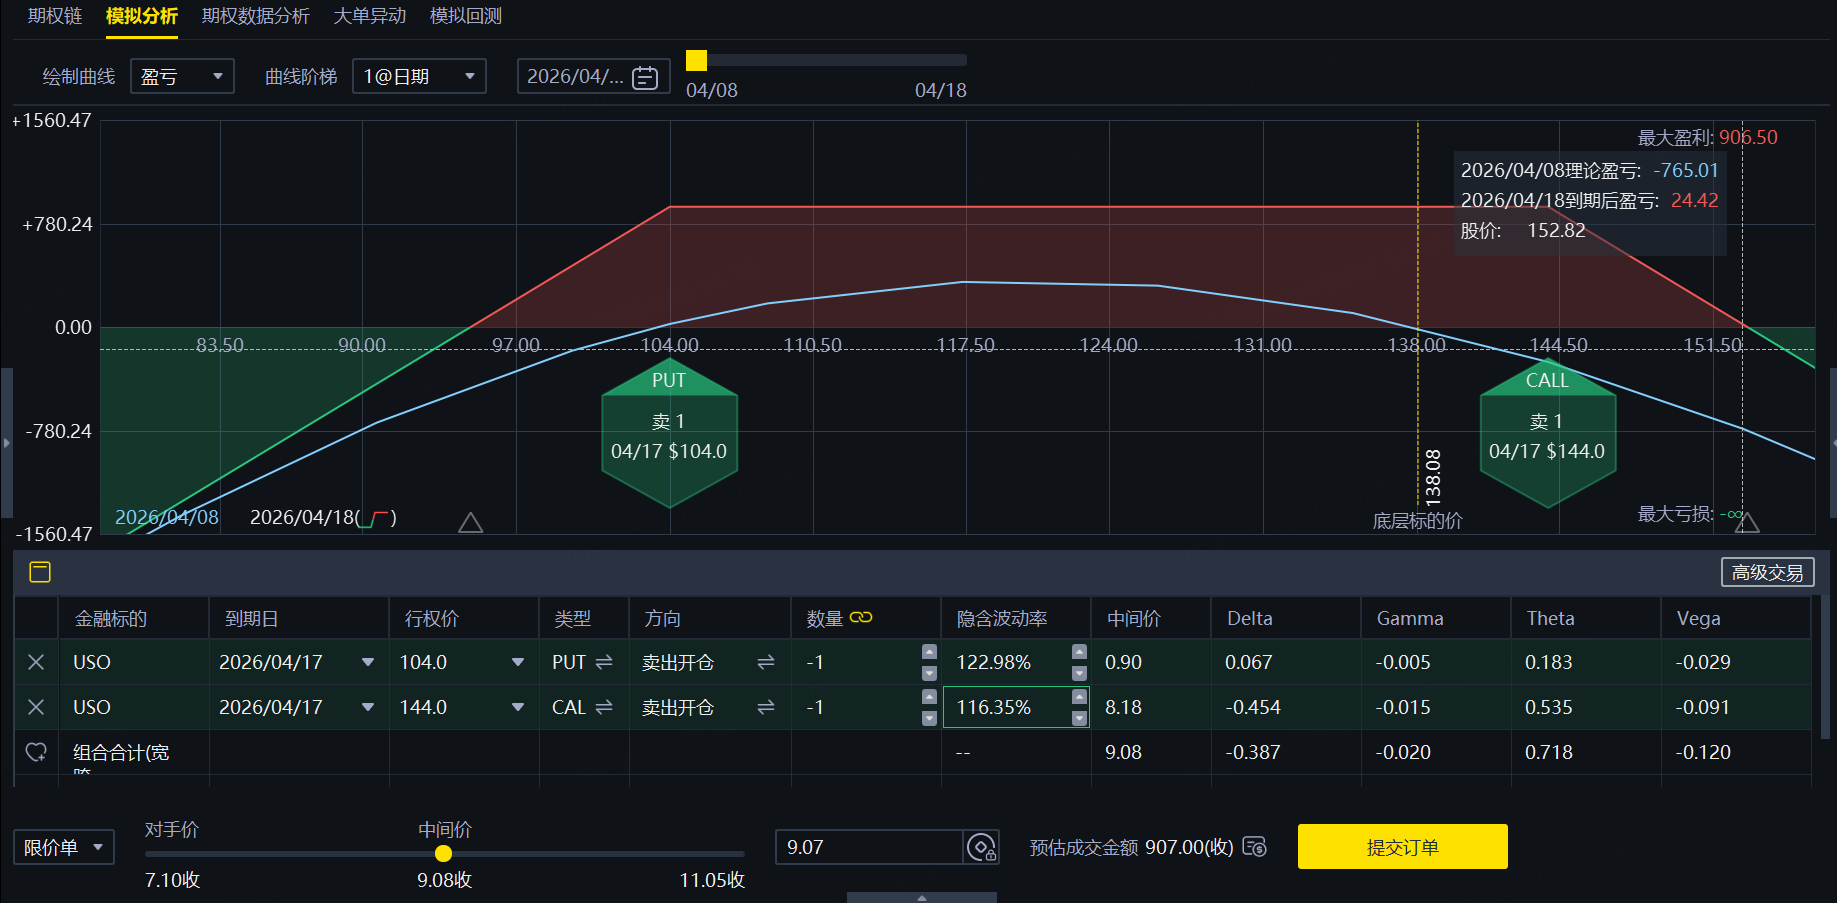
Task: Click the 11.05收 price label
Action: pos(712,880)
